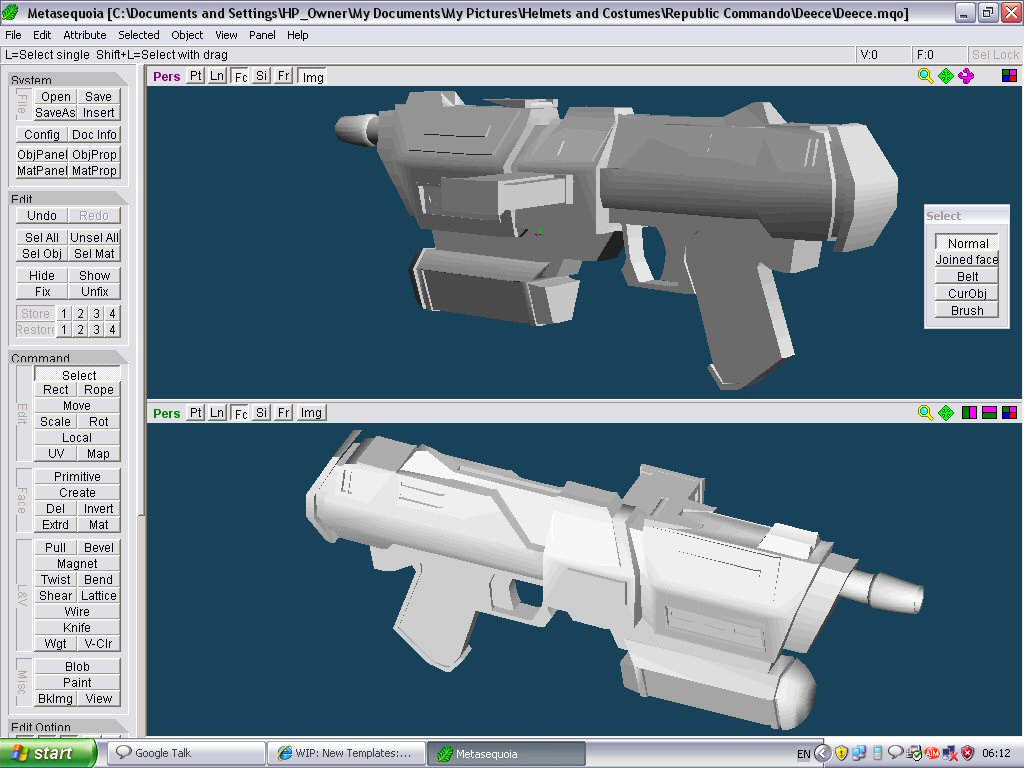Expand the Edit Option panel header
1024x768 pixels.
68,726
